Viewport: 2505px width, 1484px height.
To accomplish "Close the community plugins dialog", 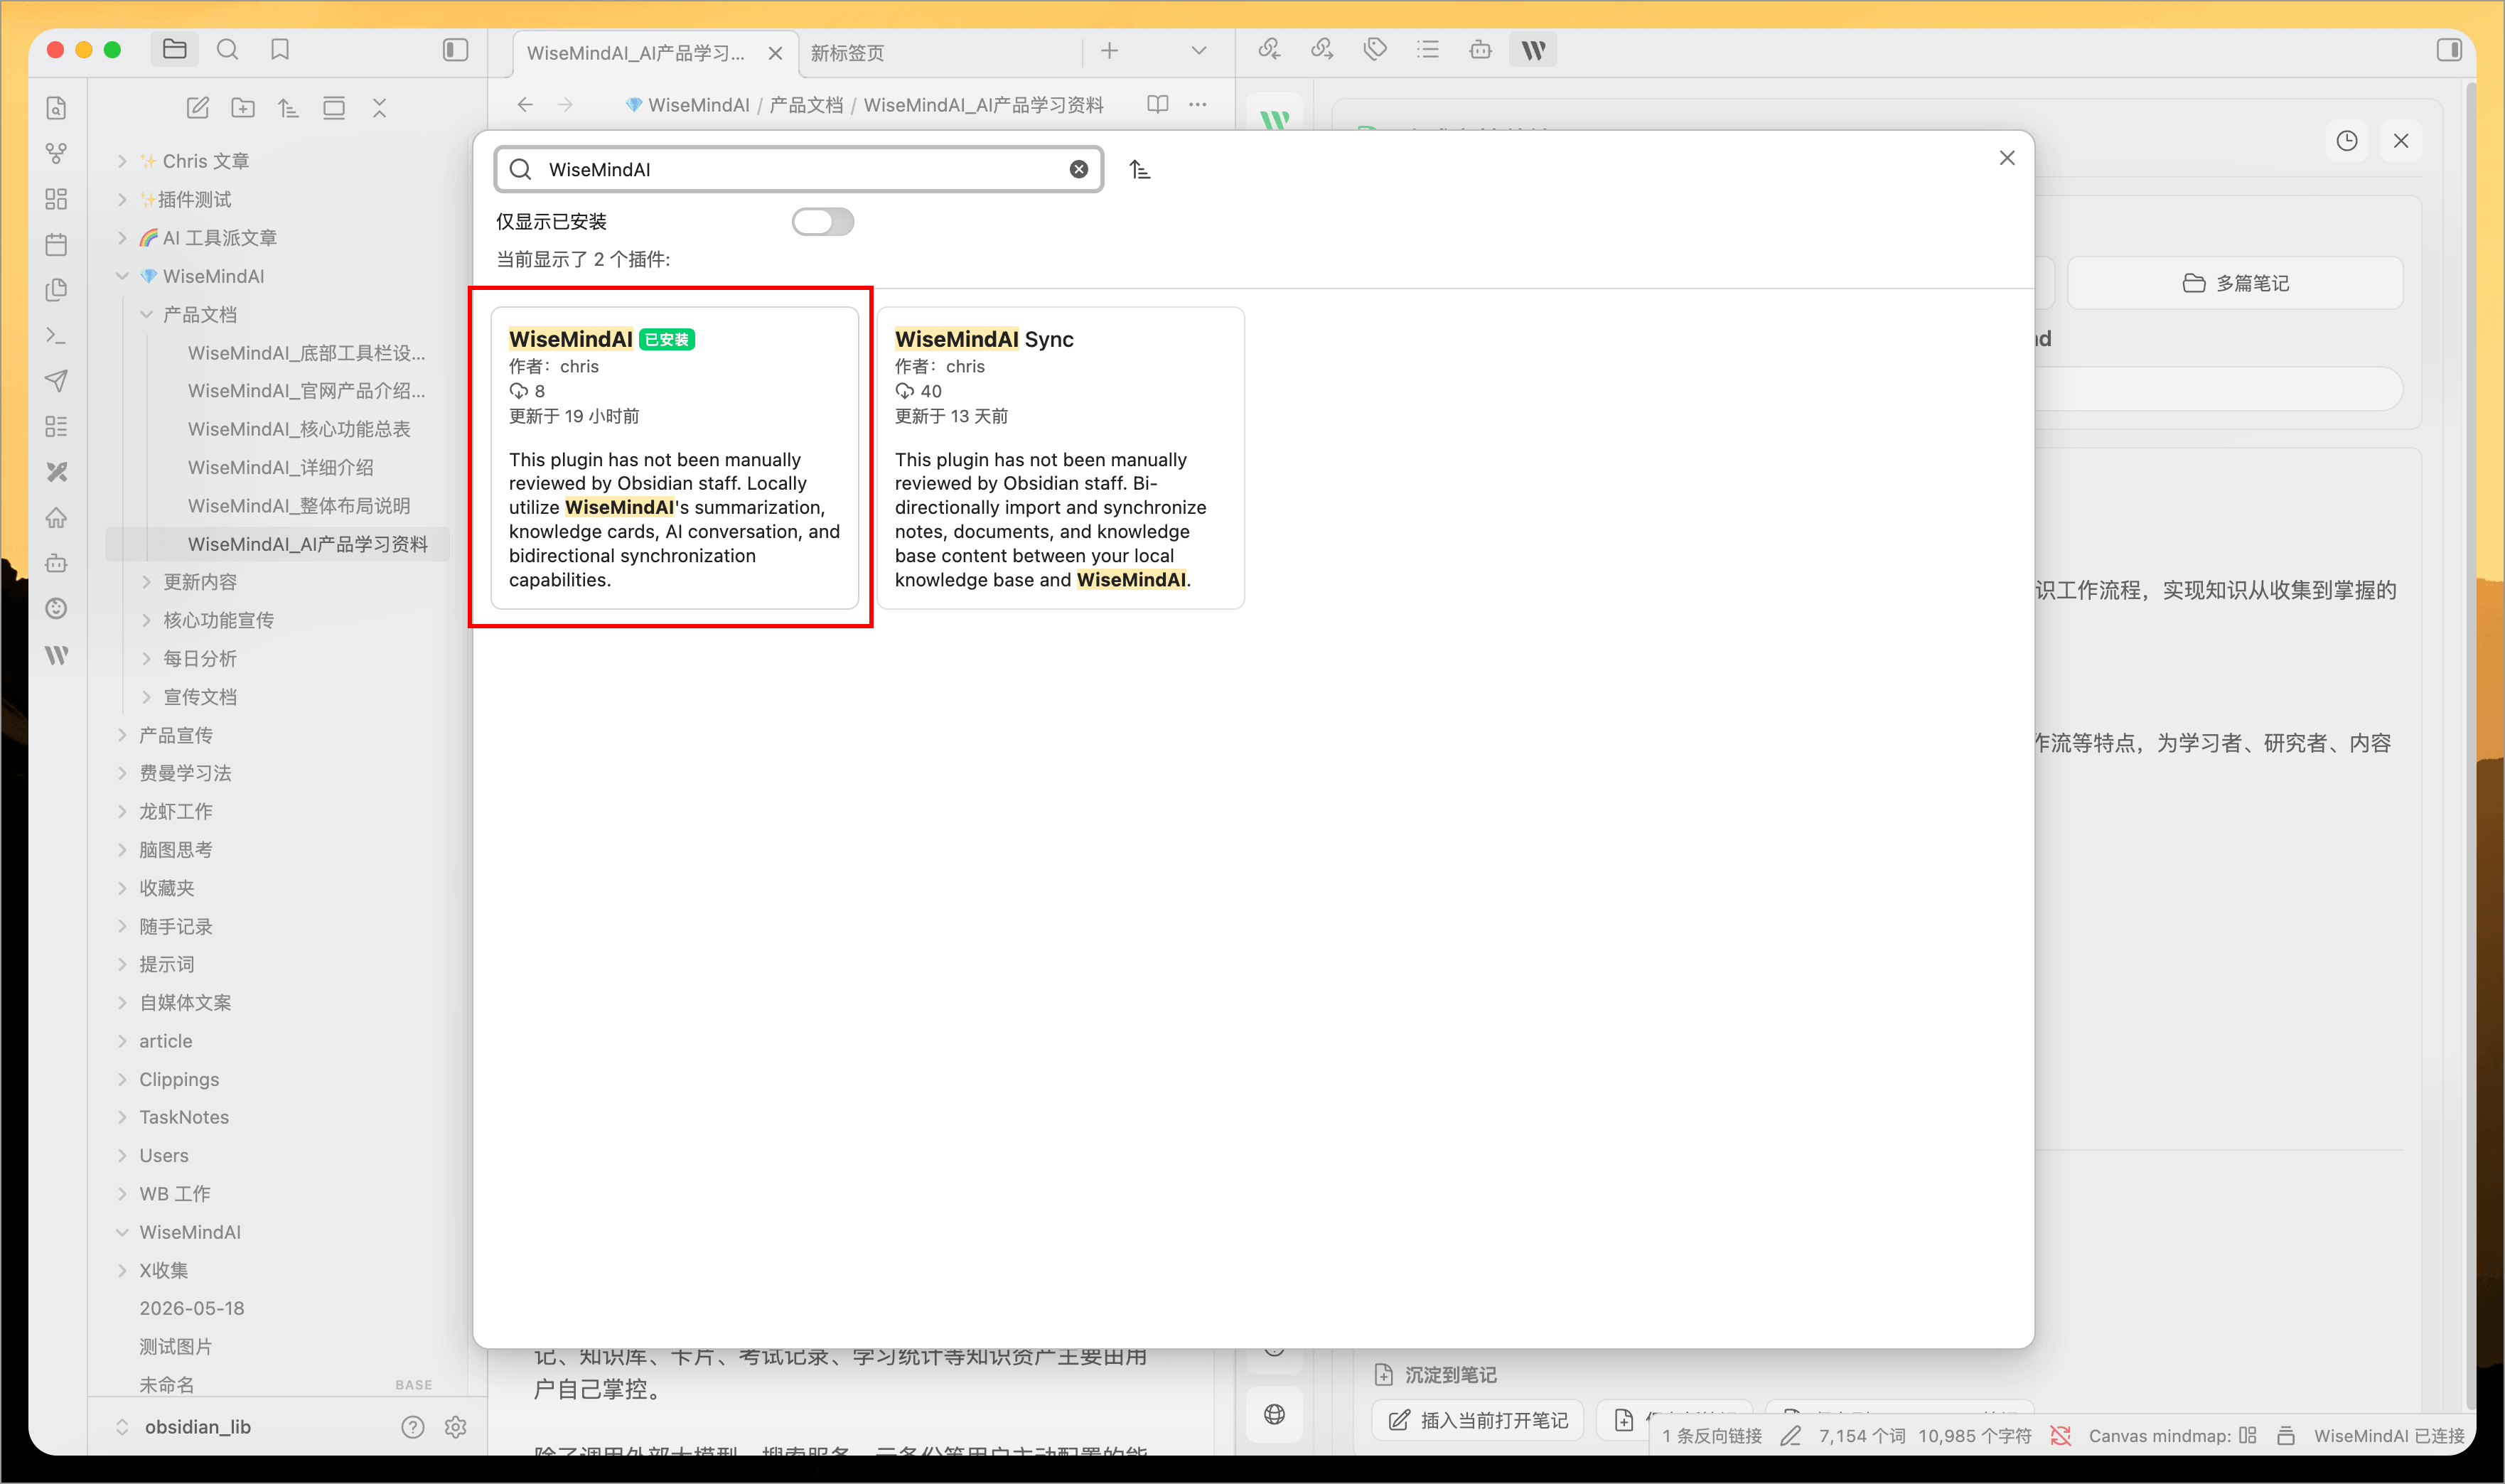I will pos(2006,158).
